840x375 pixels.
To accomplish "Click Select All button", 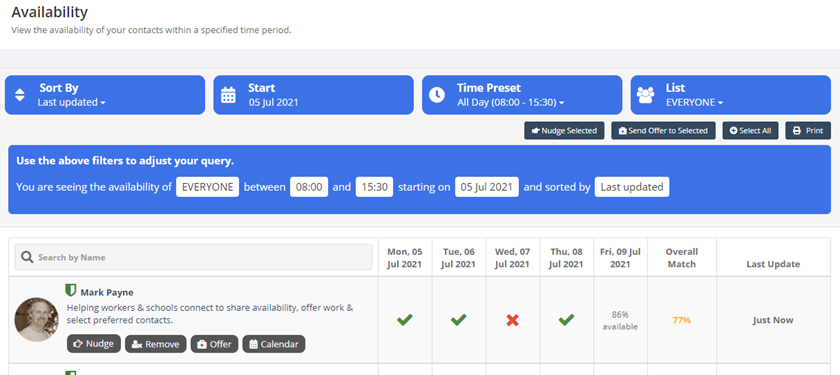I will (751, 131).
